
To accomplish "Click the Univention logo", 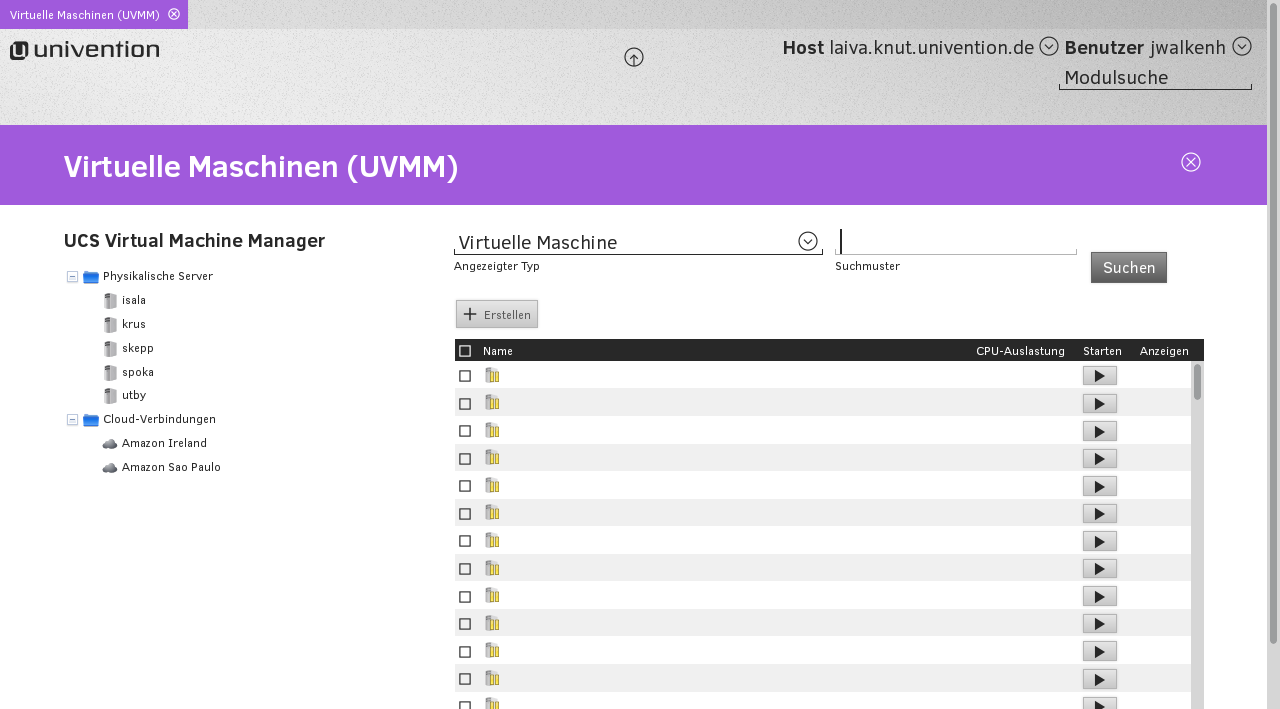I will pos(85,50).
